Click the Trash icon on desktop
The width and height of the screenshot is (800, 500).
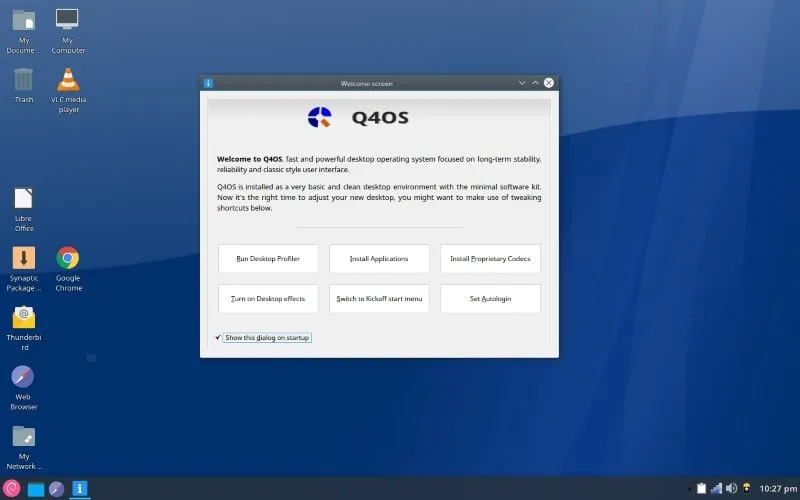23,80
